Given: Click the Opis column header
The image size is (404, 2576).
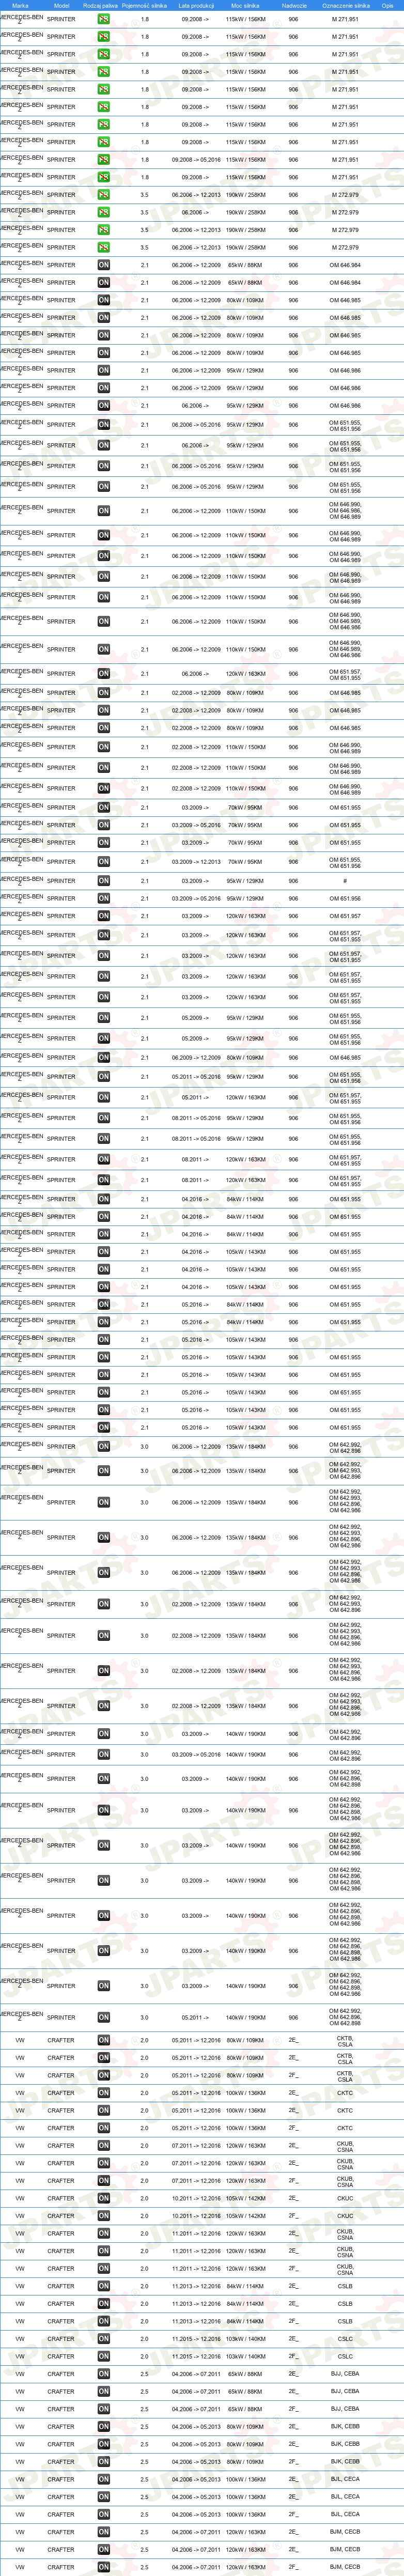Looking at the screenshot, I should (x=387, y=5).
